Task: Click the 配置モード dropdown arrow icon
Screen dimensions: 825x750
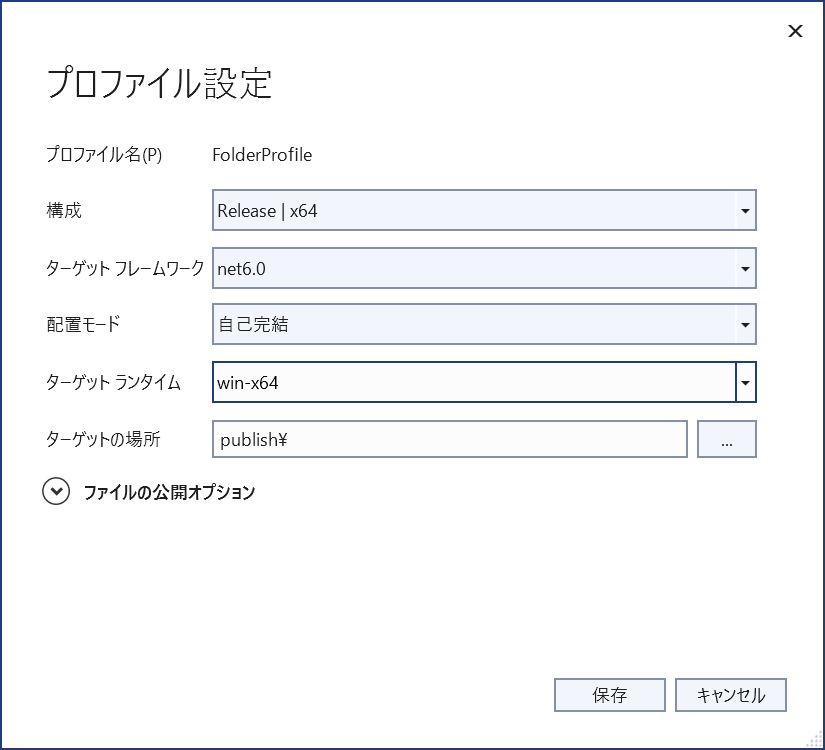Action: pyautogui.click(x=744, y=324)
